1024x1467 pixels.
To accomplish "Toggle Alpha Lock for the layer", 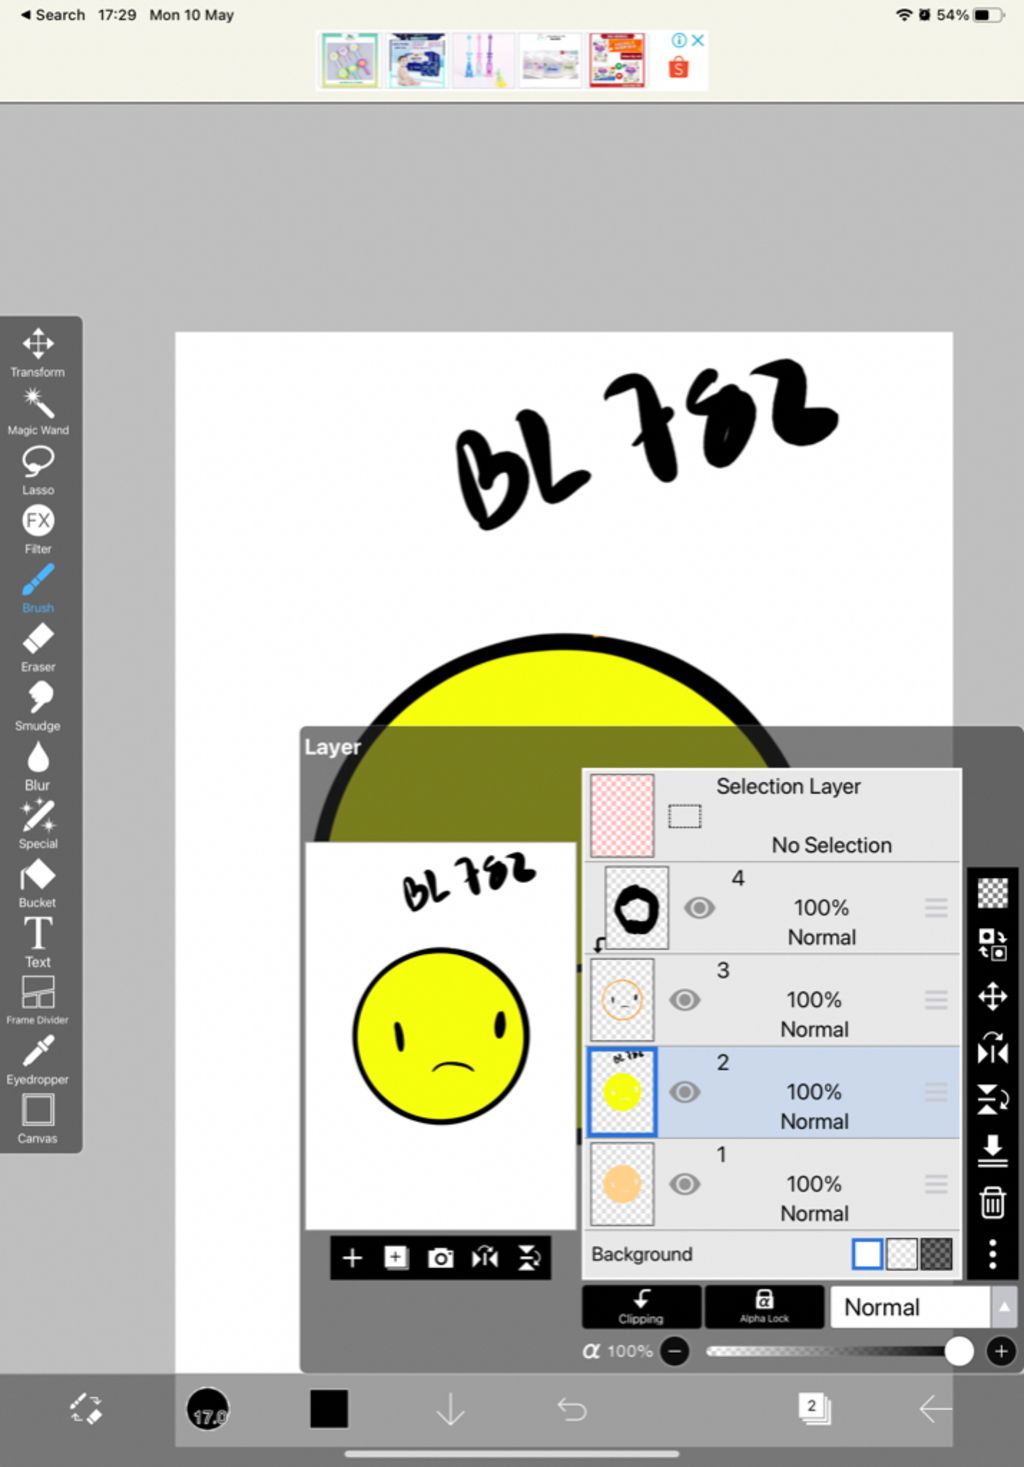I will point(764,1307).
